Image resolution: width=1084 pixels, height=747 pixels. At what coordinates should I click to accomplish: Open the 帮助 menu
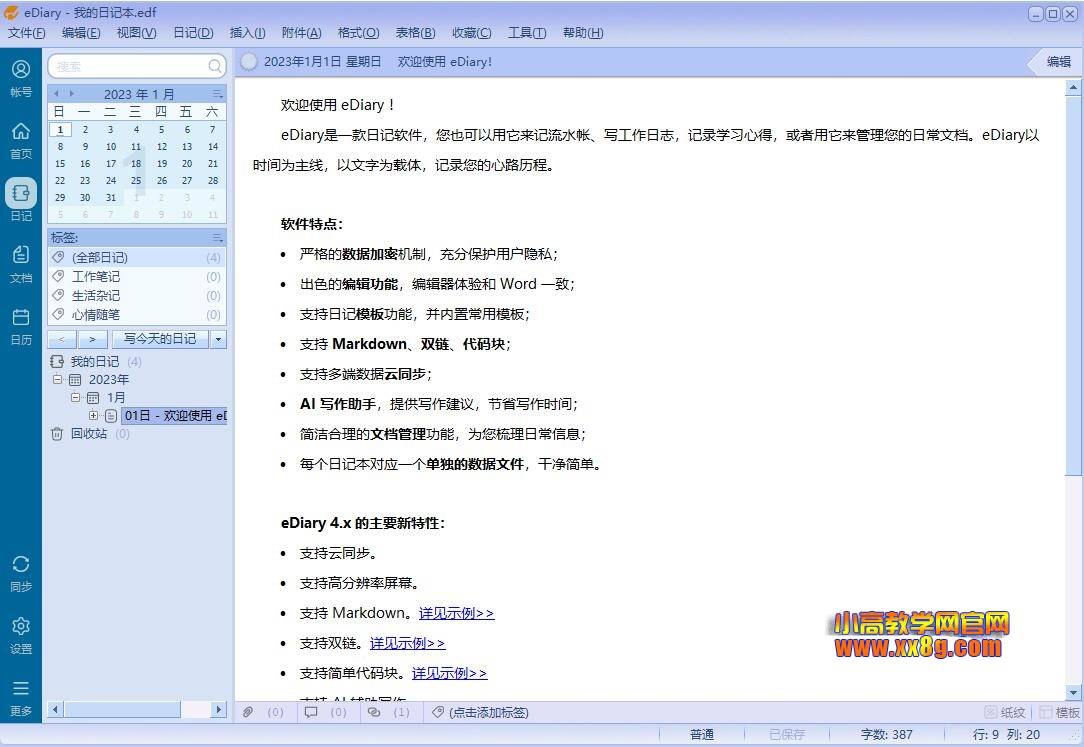tap(583, 32)
